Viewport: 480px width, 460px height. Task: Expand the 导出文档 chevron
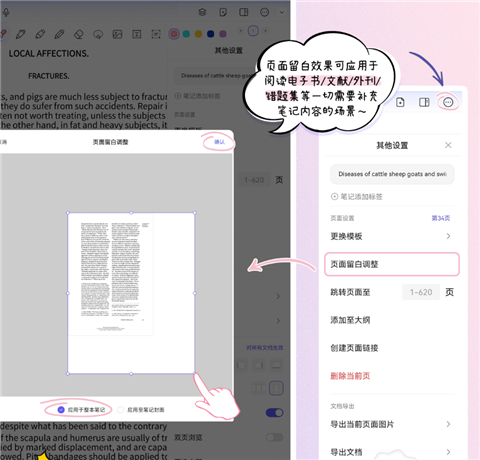pos(448,452)
